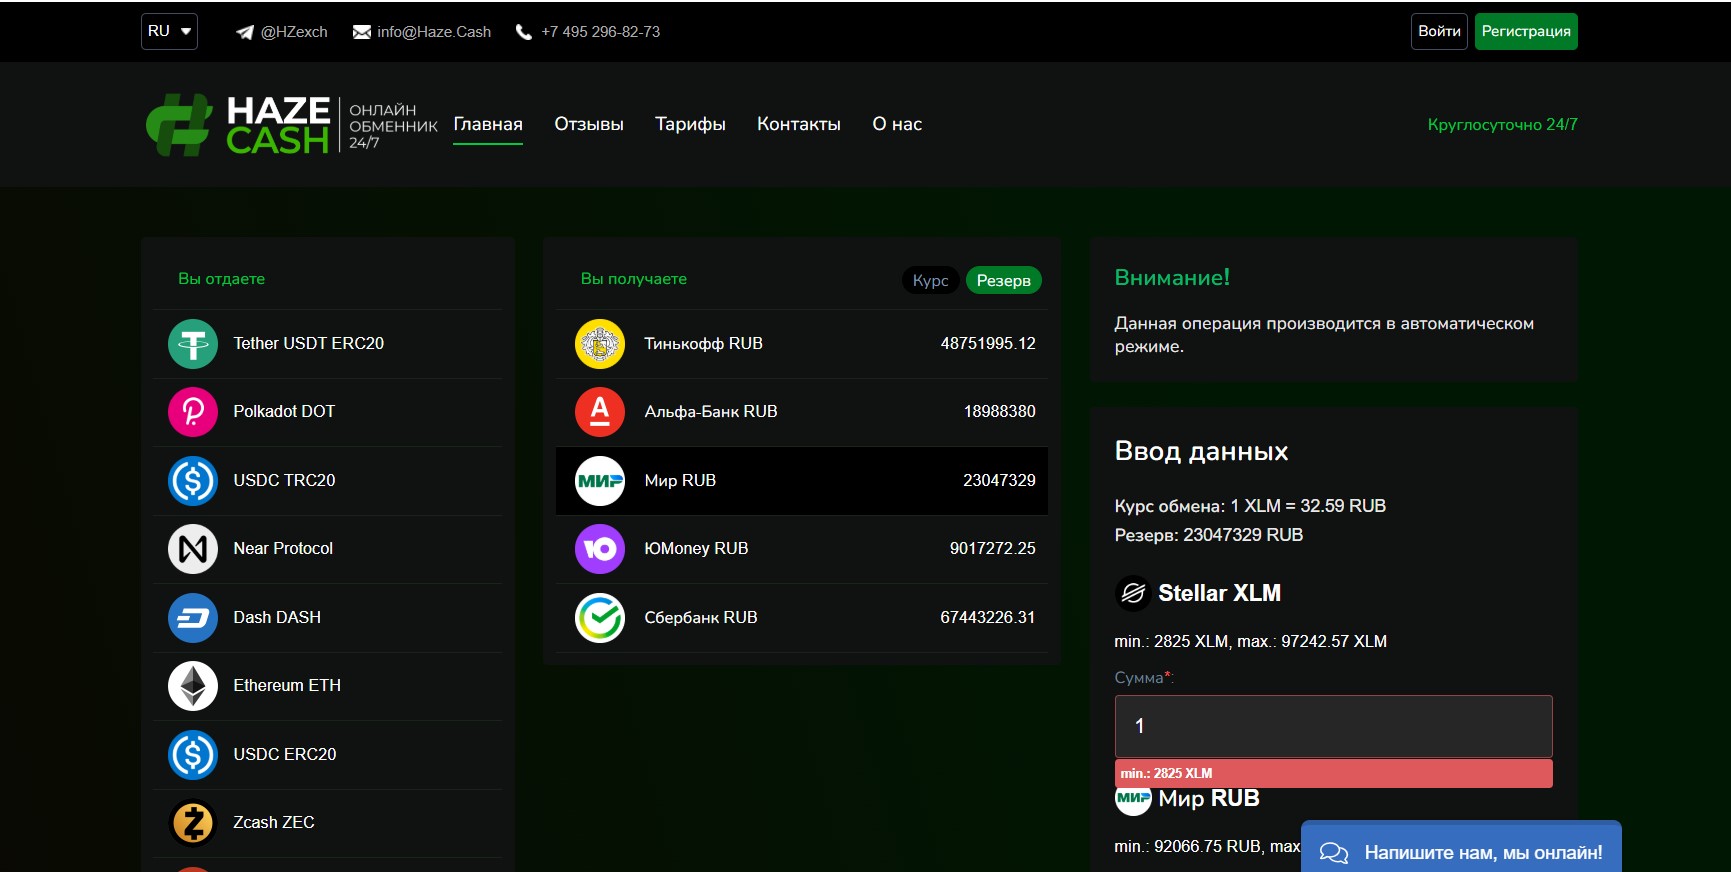
Task: Select Ethereum ETH currency row
Action: point(327,686)
